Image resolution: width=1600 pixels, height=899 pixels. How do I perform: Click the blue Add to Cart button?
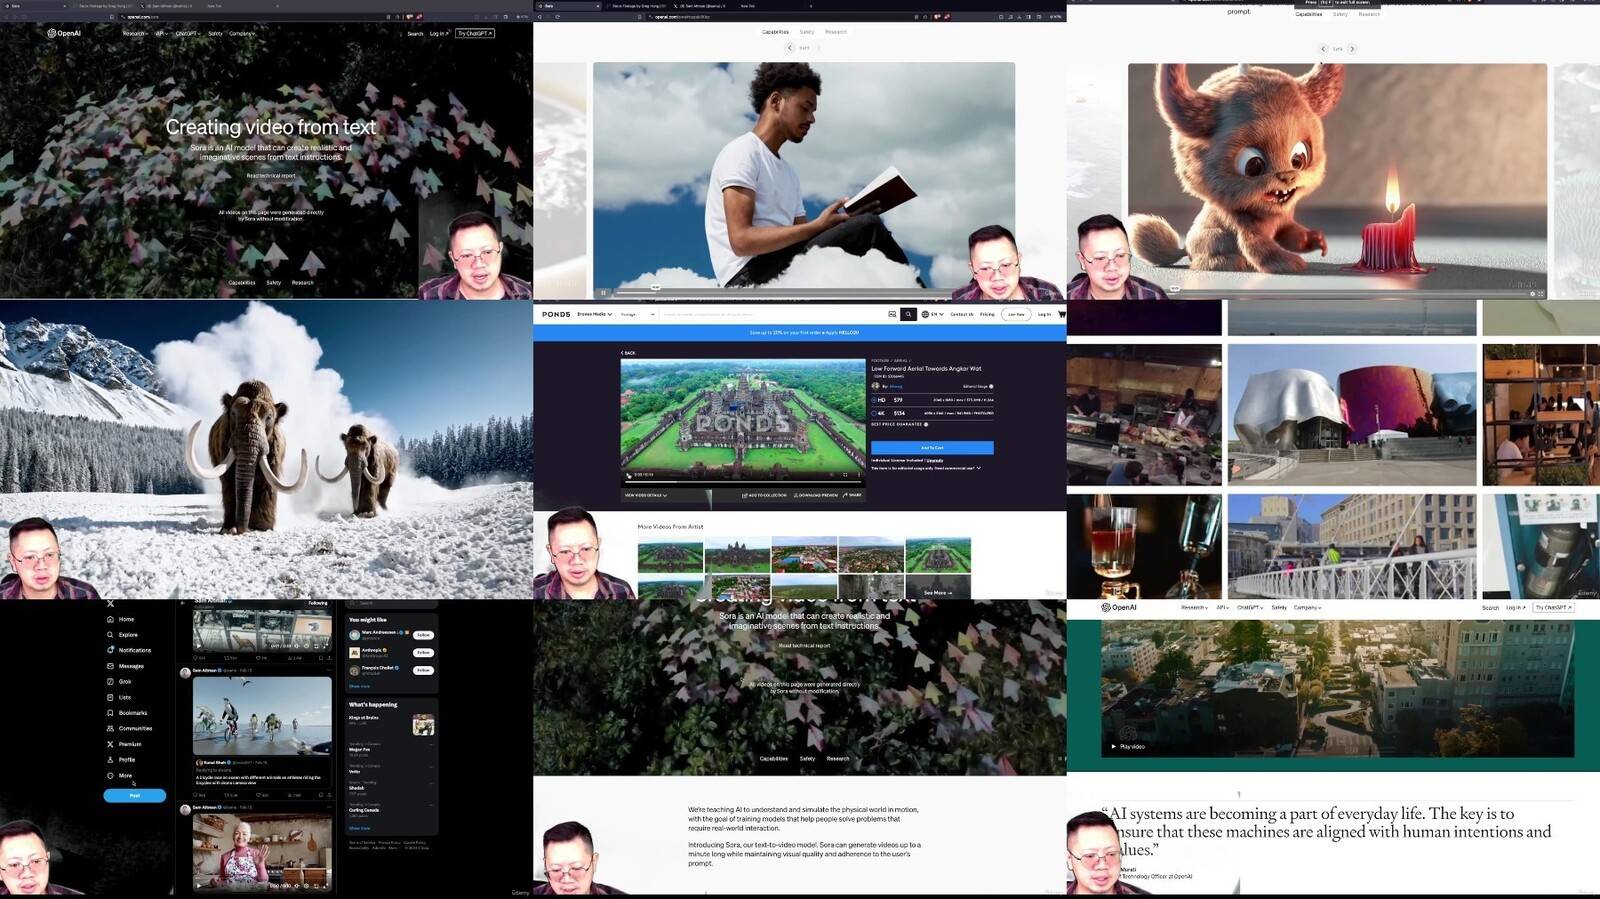[932, 448]
